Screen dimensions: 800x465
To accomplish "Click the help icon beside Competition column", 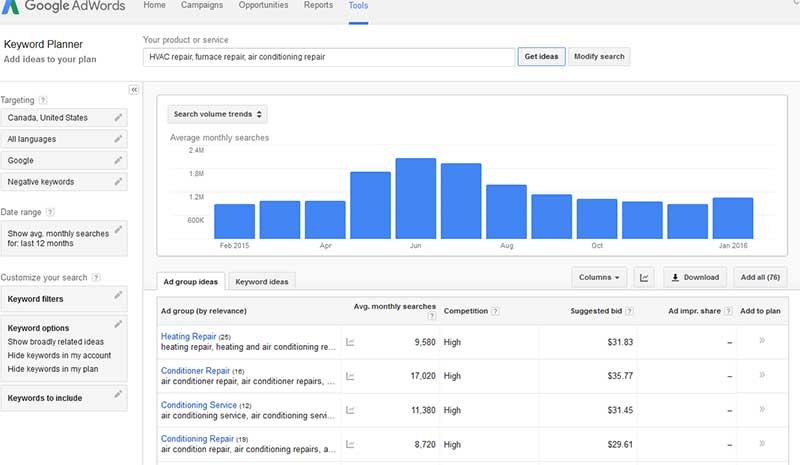I will [495, 311].
